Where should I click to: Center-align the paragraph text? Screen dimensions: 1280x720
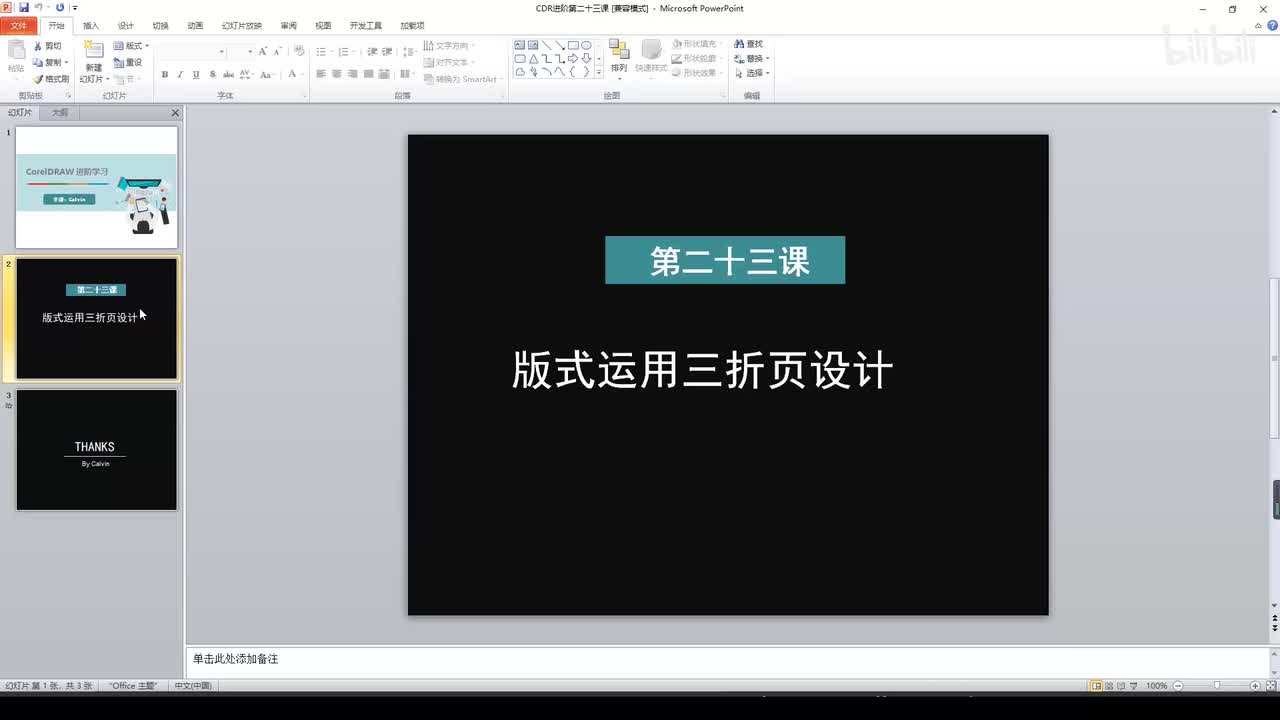(337, 74)
